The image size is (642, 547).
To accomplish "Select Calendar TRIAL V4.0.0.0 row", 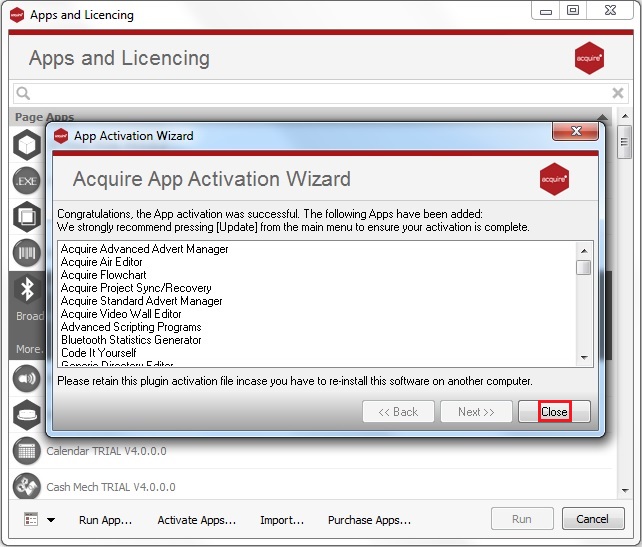I will 310,451.
